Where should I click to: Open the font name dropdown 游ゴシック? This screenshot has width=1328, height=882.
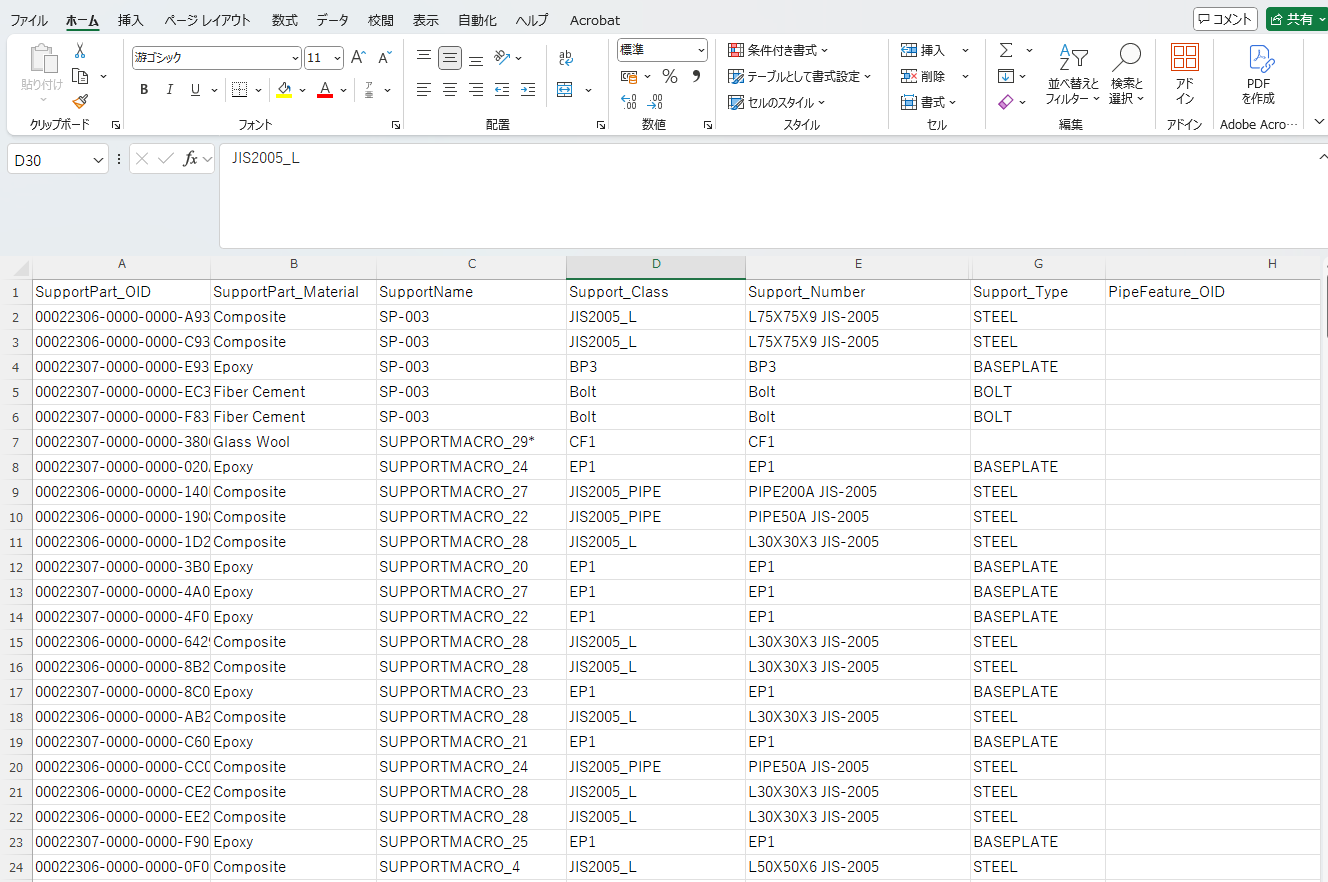pos(295,58)
